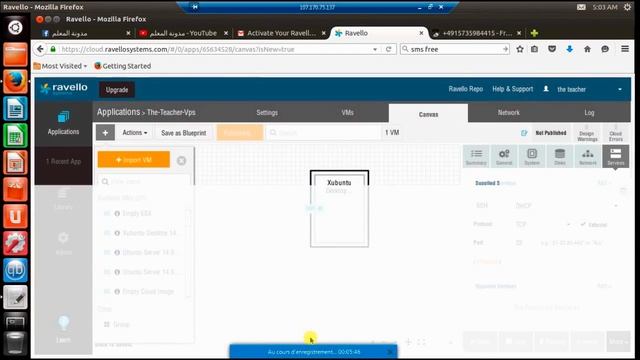This screenshot has width=640, height=360.
Task: Open the Learn lightbulb in the sidebar
Action: click(x=63, y=329)
